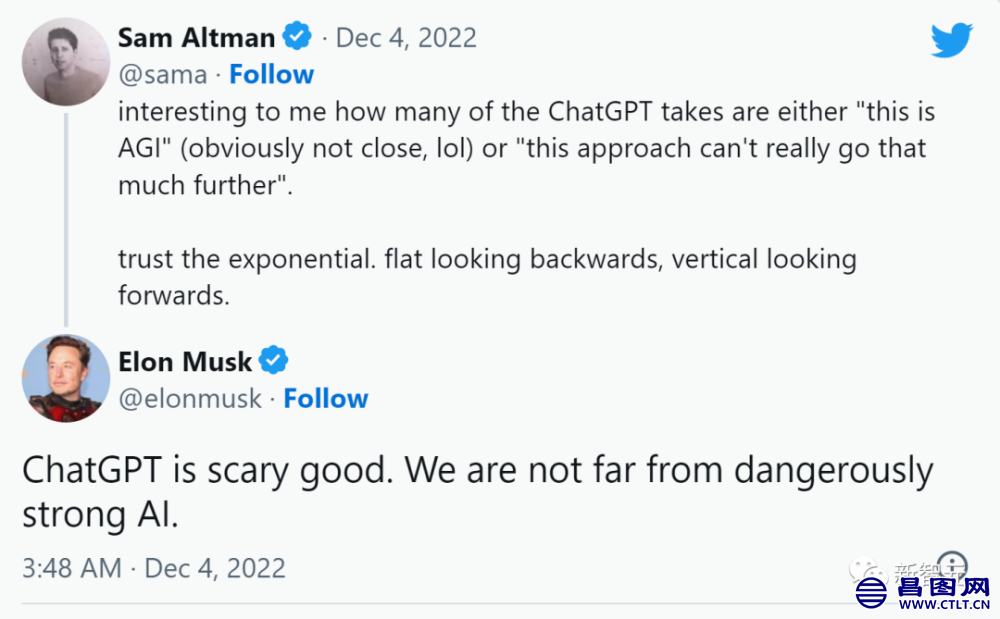Follow Sam Altman via Follow link
Image resolution: width=1000 pixels, height=619 pixels.
(272, 74)
